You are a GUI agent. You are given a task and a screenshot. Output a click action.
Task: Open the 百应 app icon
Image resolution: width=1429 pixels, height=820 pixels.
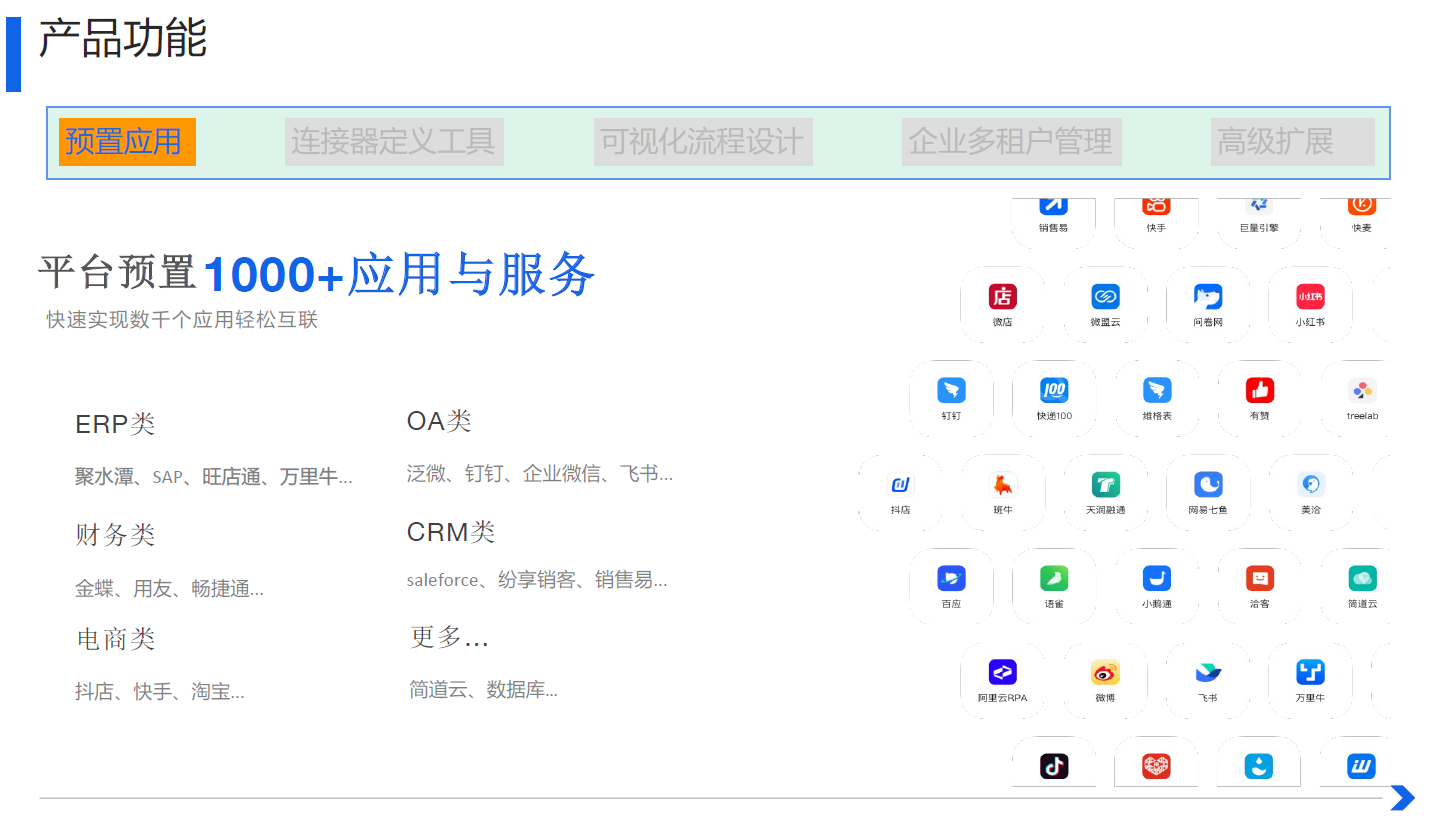point(951,578)
